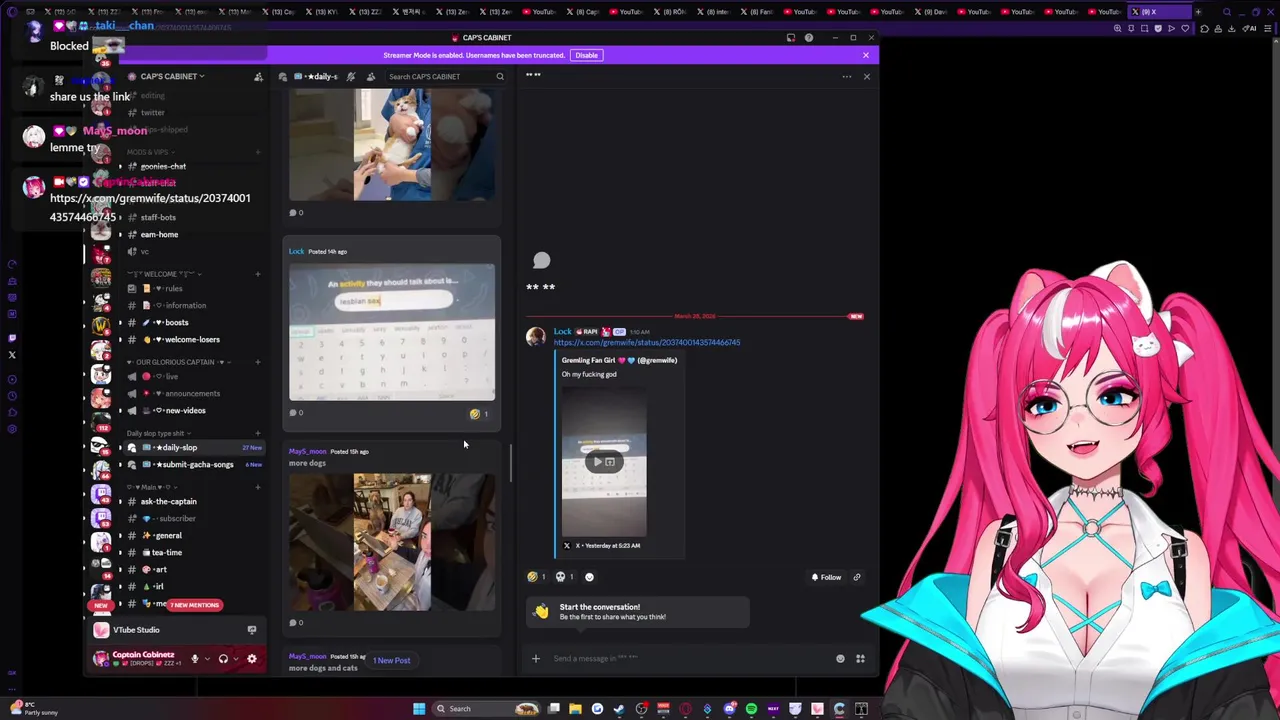Open the CAP'S CABINET server dropdown
The height and width of the screenshot is (720, 1280).
172,76
